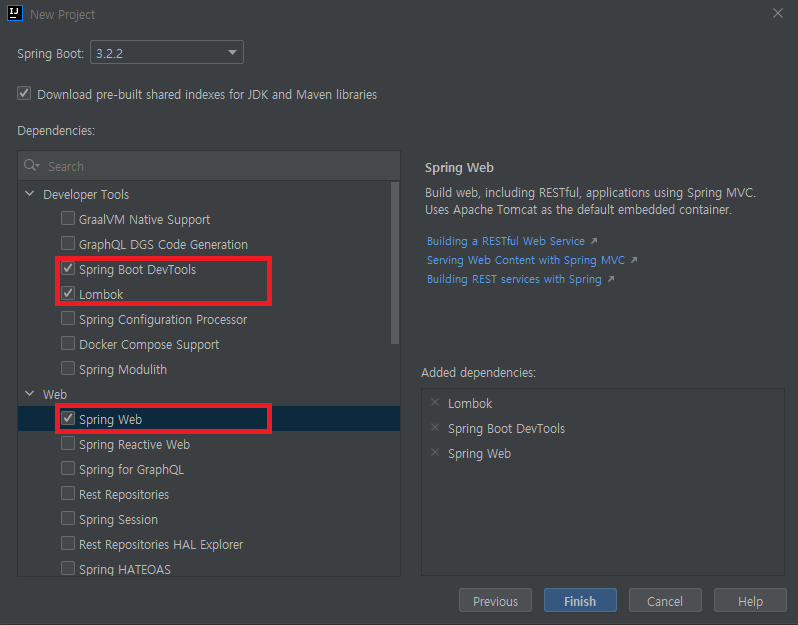Click the IntelliJ IDEA logo icon
Image resolution: width=798 pixels, height=625 pixels.
[15, 13]
